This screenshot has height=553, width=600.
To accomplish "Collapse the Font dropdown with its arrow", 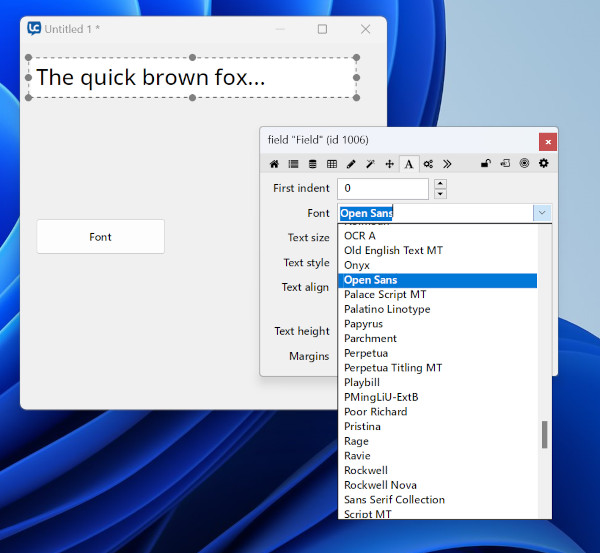I will (541, 213).
